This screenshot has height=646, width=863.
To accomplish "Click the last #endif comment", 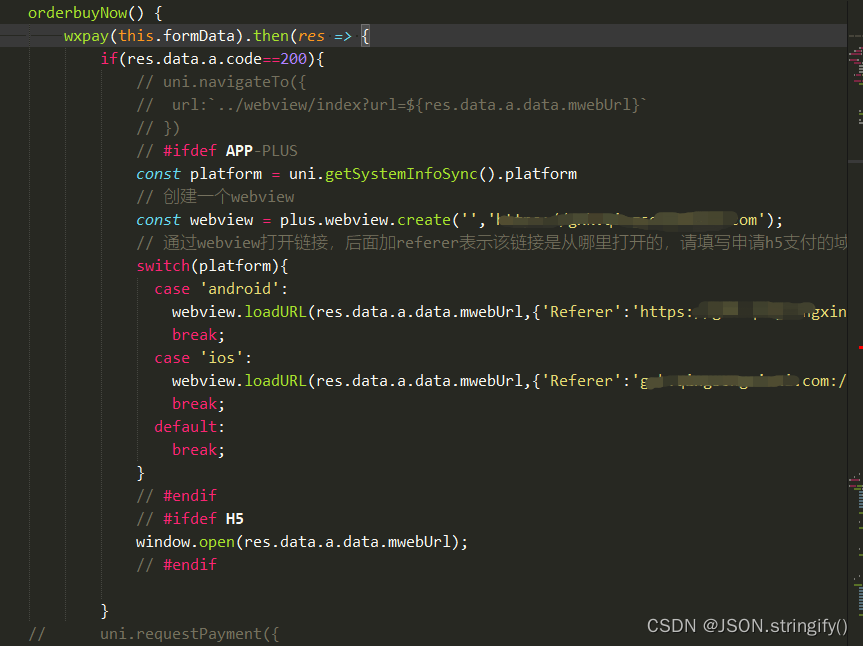I will pyautogui.click(x=177, y=565).
